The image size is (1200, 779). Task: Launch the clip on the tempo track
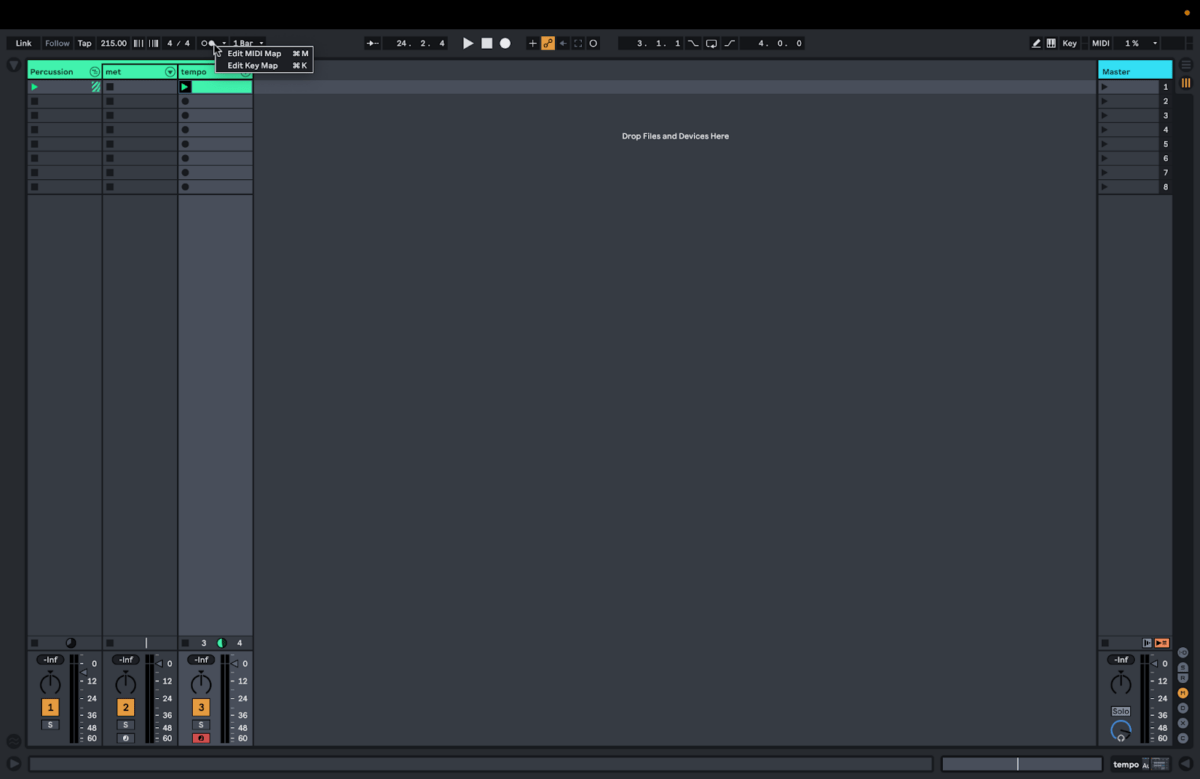pyautogui.click(x=184, y=86)
